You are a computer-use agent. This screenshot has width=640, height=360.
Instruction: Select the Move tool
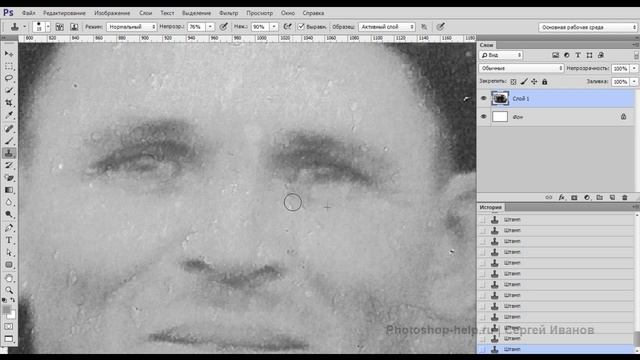[9, 53]
